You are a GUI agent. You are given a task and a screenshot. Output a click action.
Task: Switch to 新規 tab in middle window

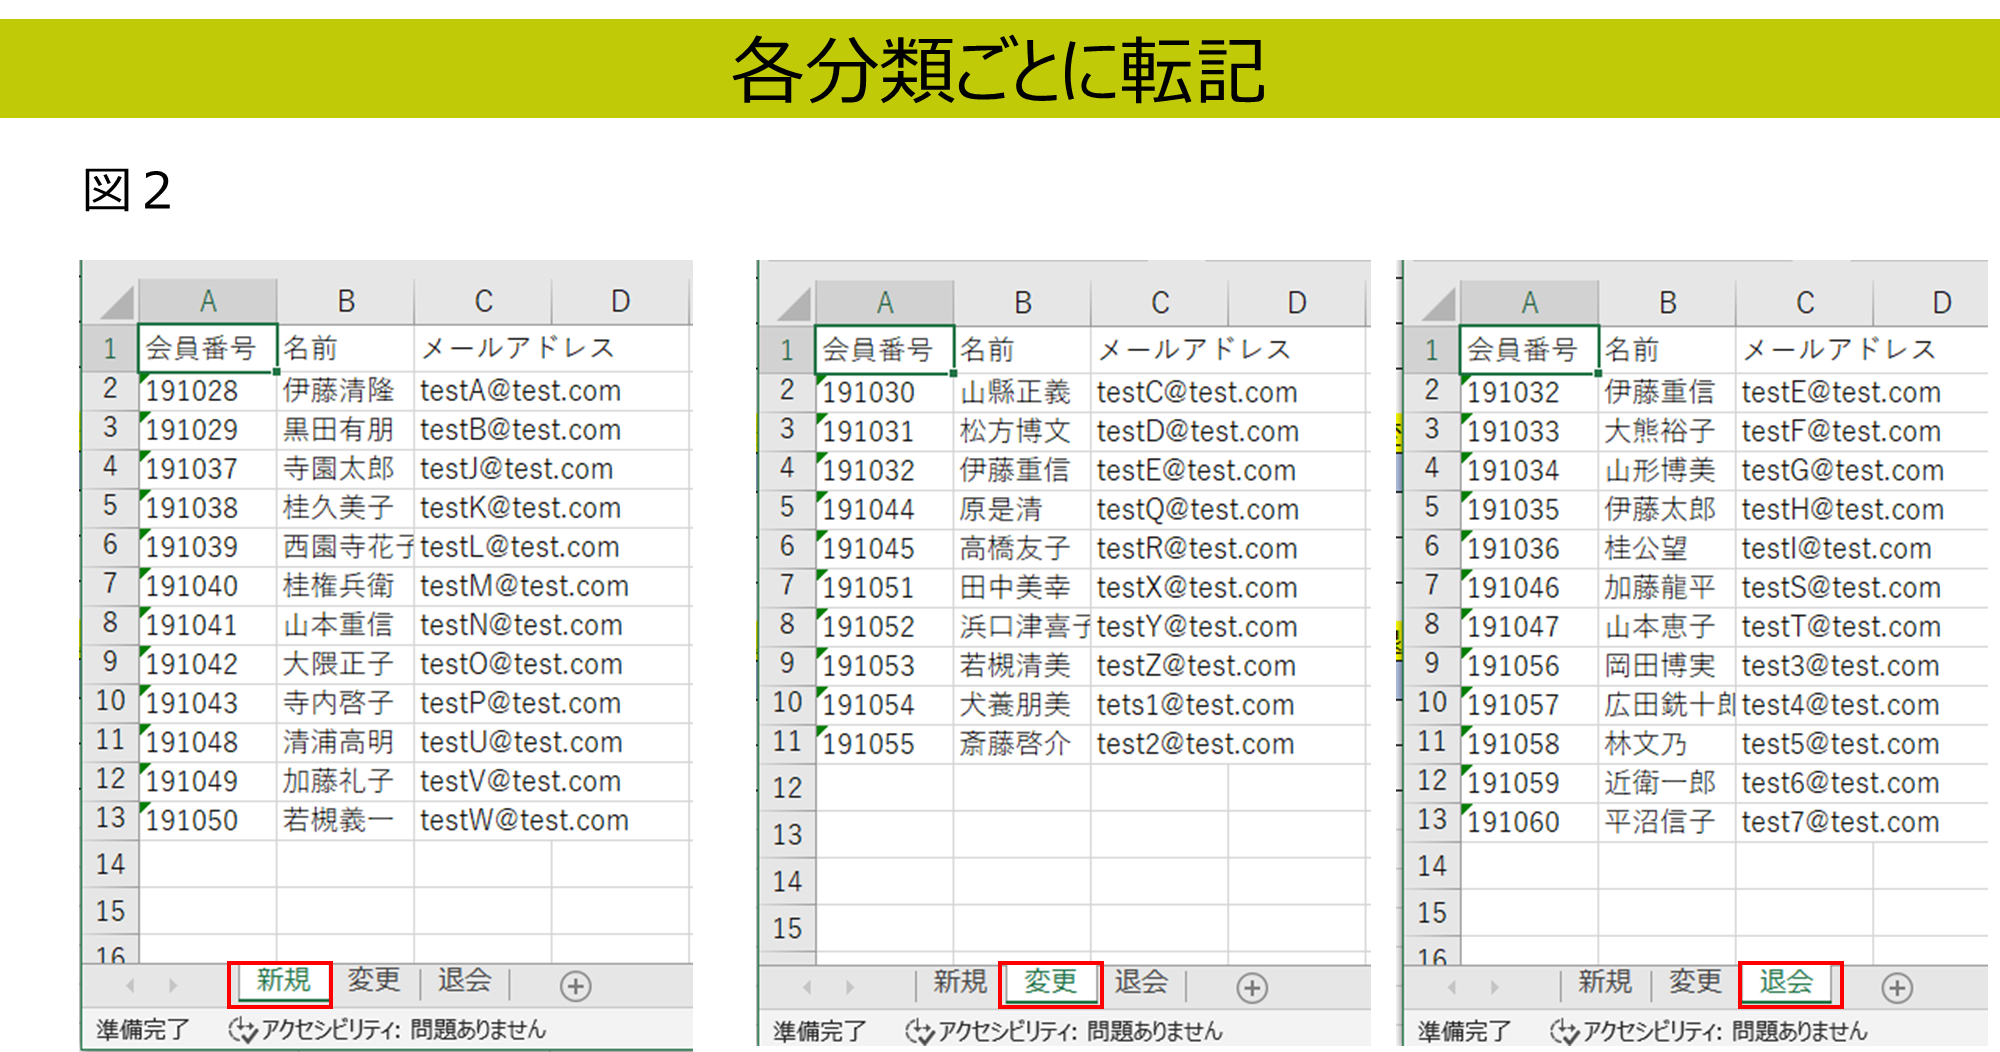[x=960, y=982]
